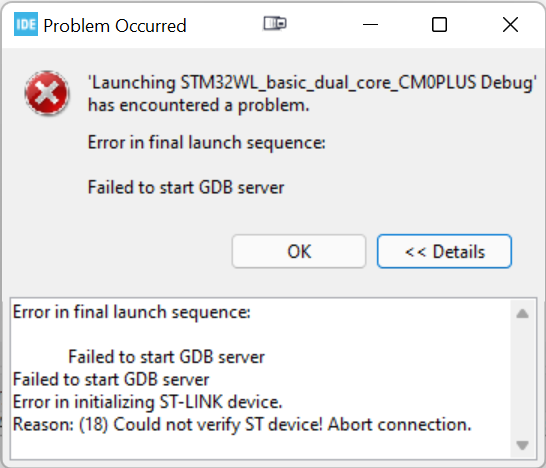The image size is (546, 468).
Task: Click 'Failed to start GDB server' in upper message
Action: (x=186, y=187)
